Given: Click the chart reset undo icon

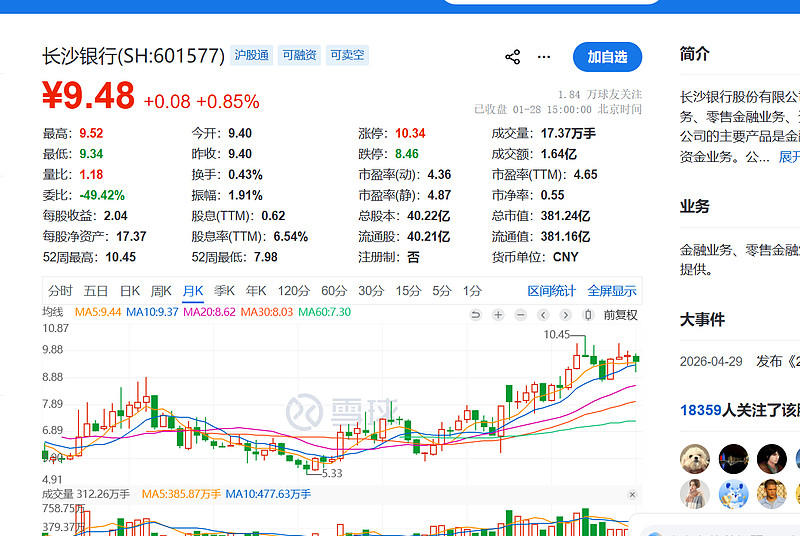Looking at the screenshot, I should pos(476,315).
